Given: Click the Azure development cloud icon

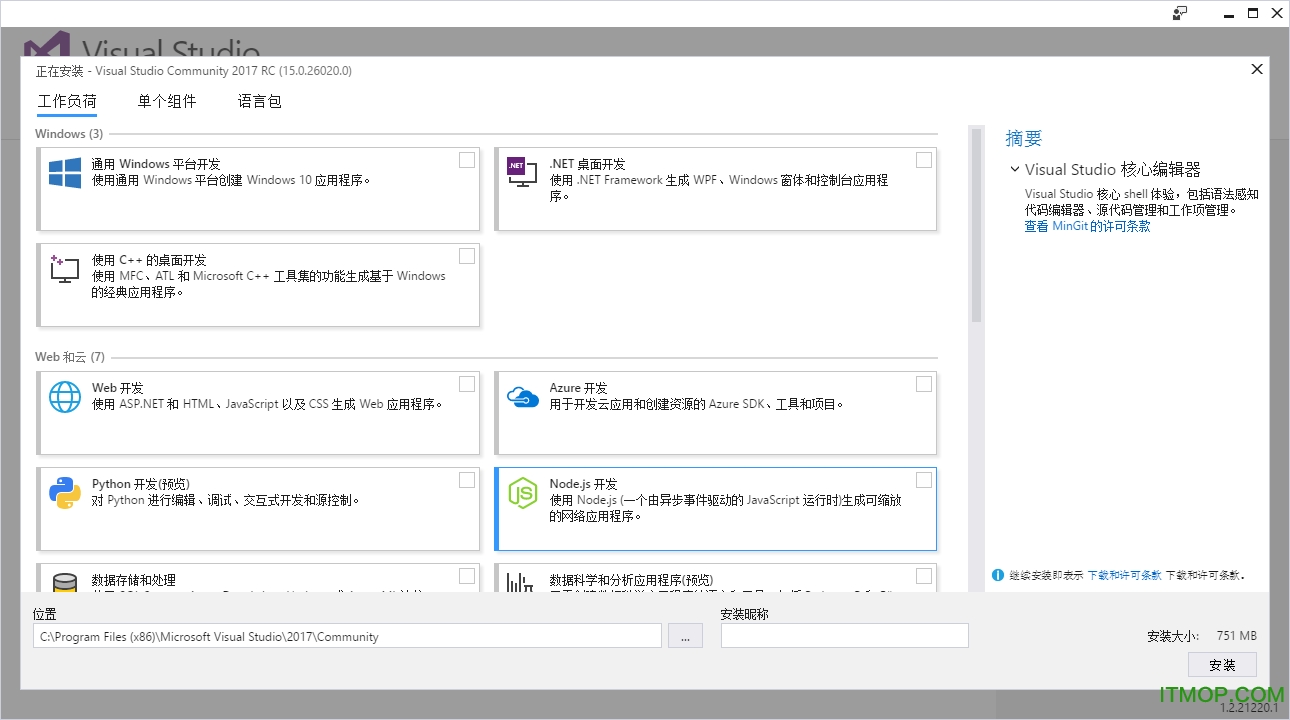Looking at the screenshot, I should pos(522,397).
